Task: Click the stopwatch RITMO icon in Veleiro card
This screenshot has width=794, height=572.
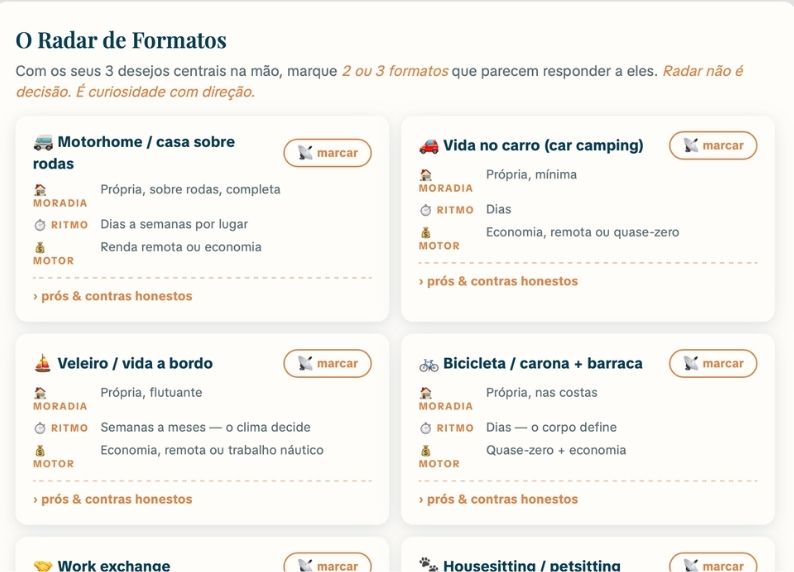Action: [x=40, y=428]
